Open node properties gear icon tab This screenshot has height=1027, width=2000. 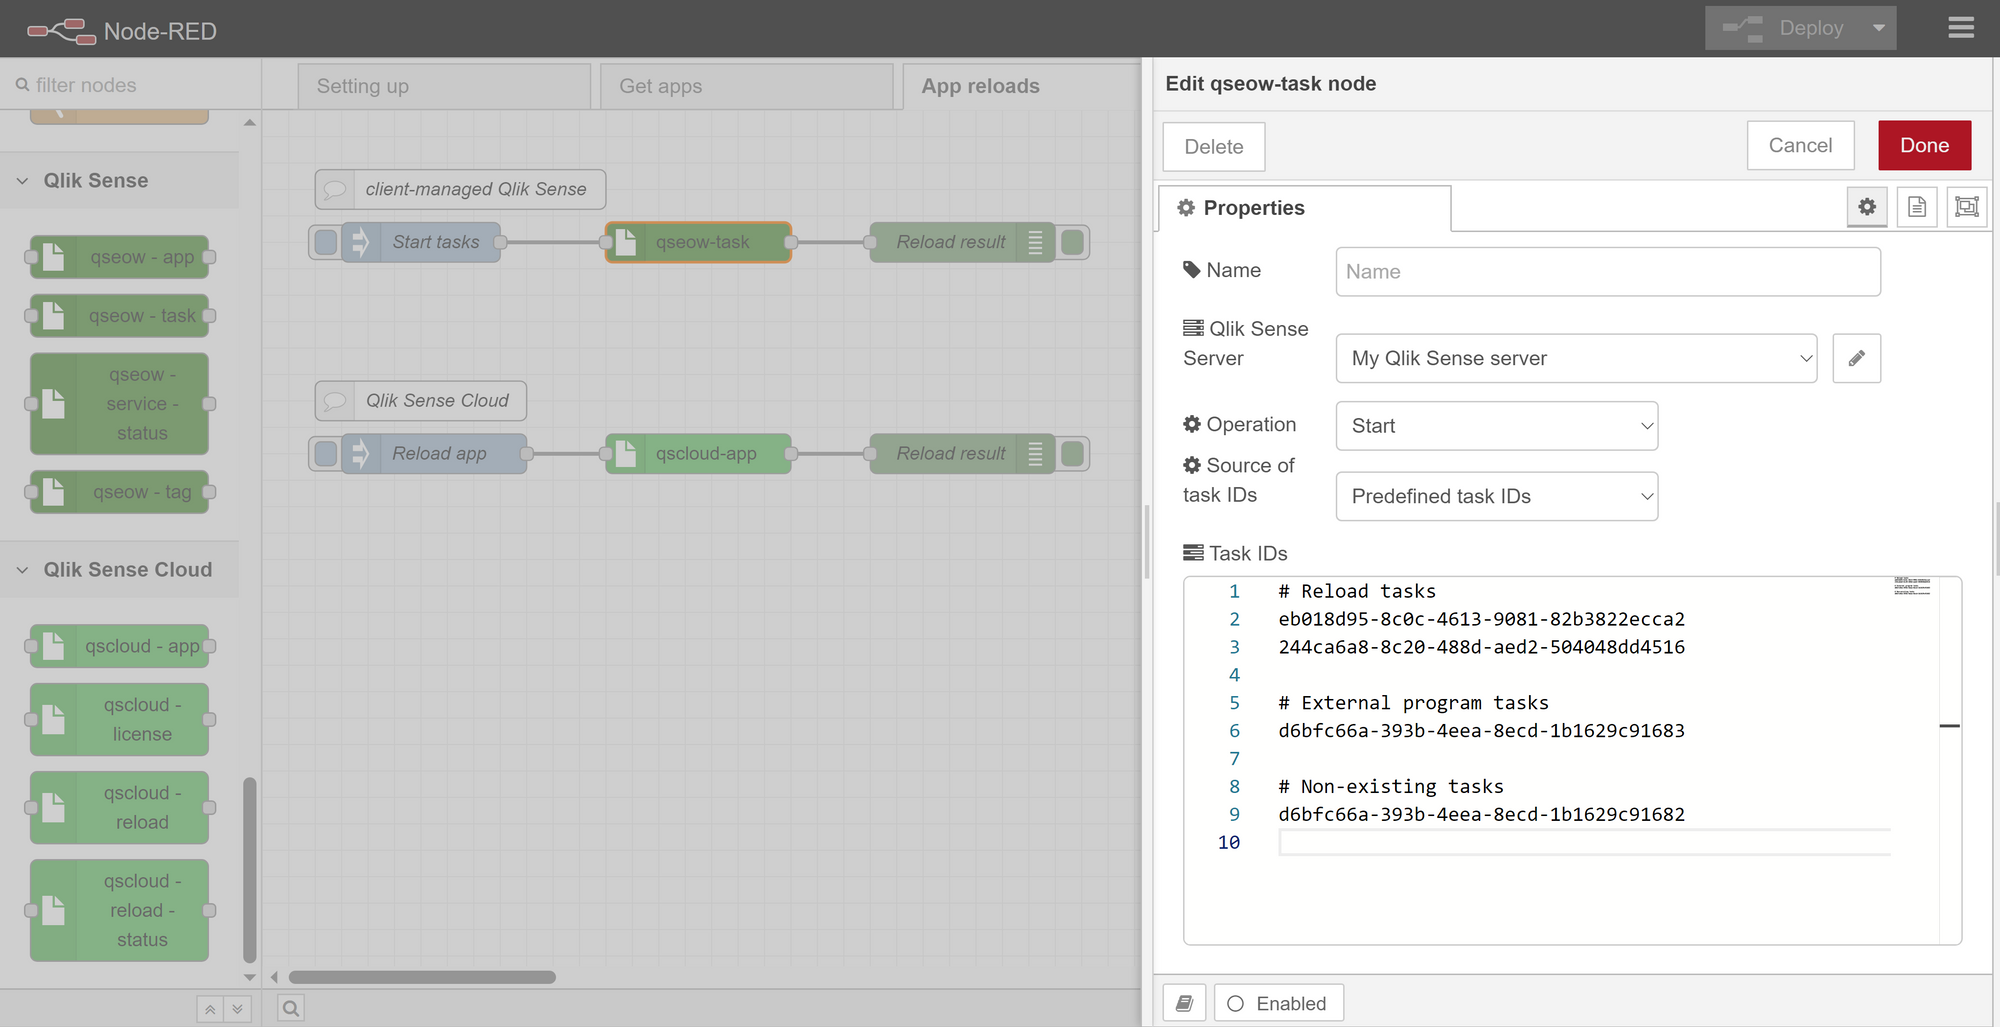(x=1867, y=207)
